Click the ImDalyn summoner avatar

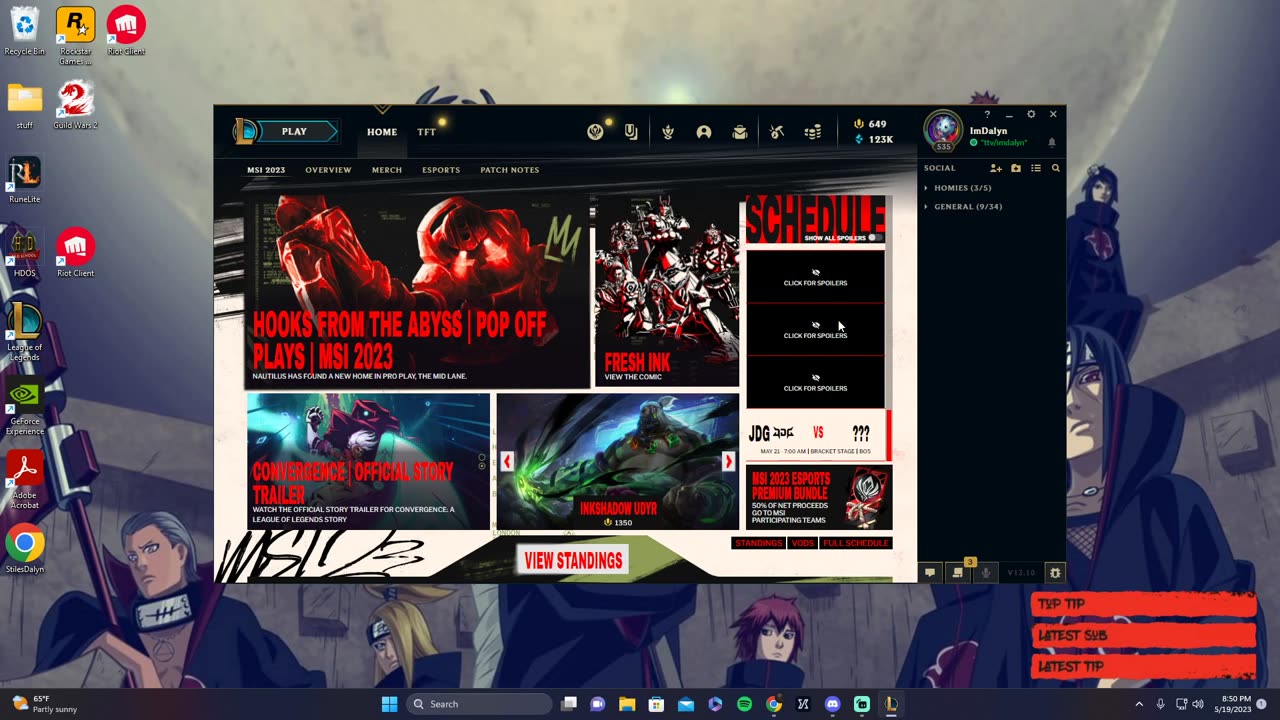point(943,130)
